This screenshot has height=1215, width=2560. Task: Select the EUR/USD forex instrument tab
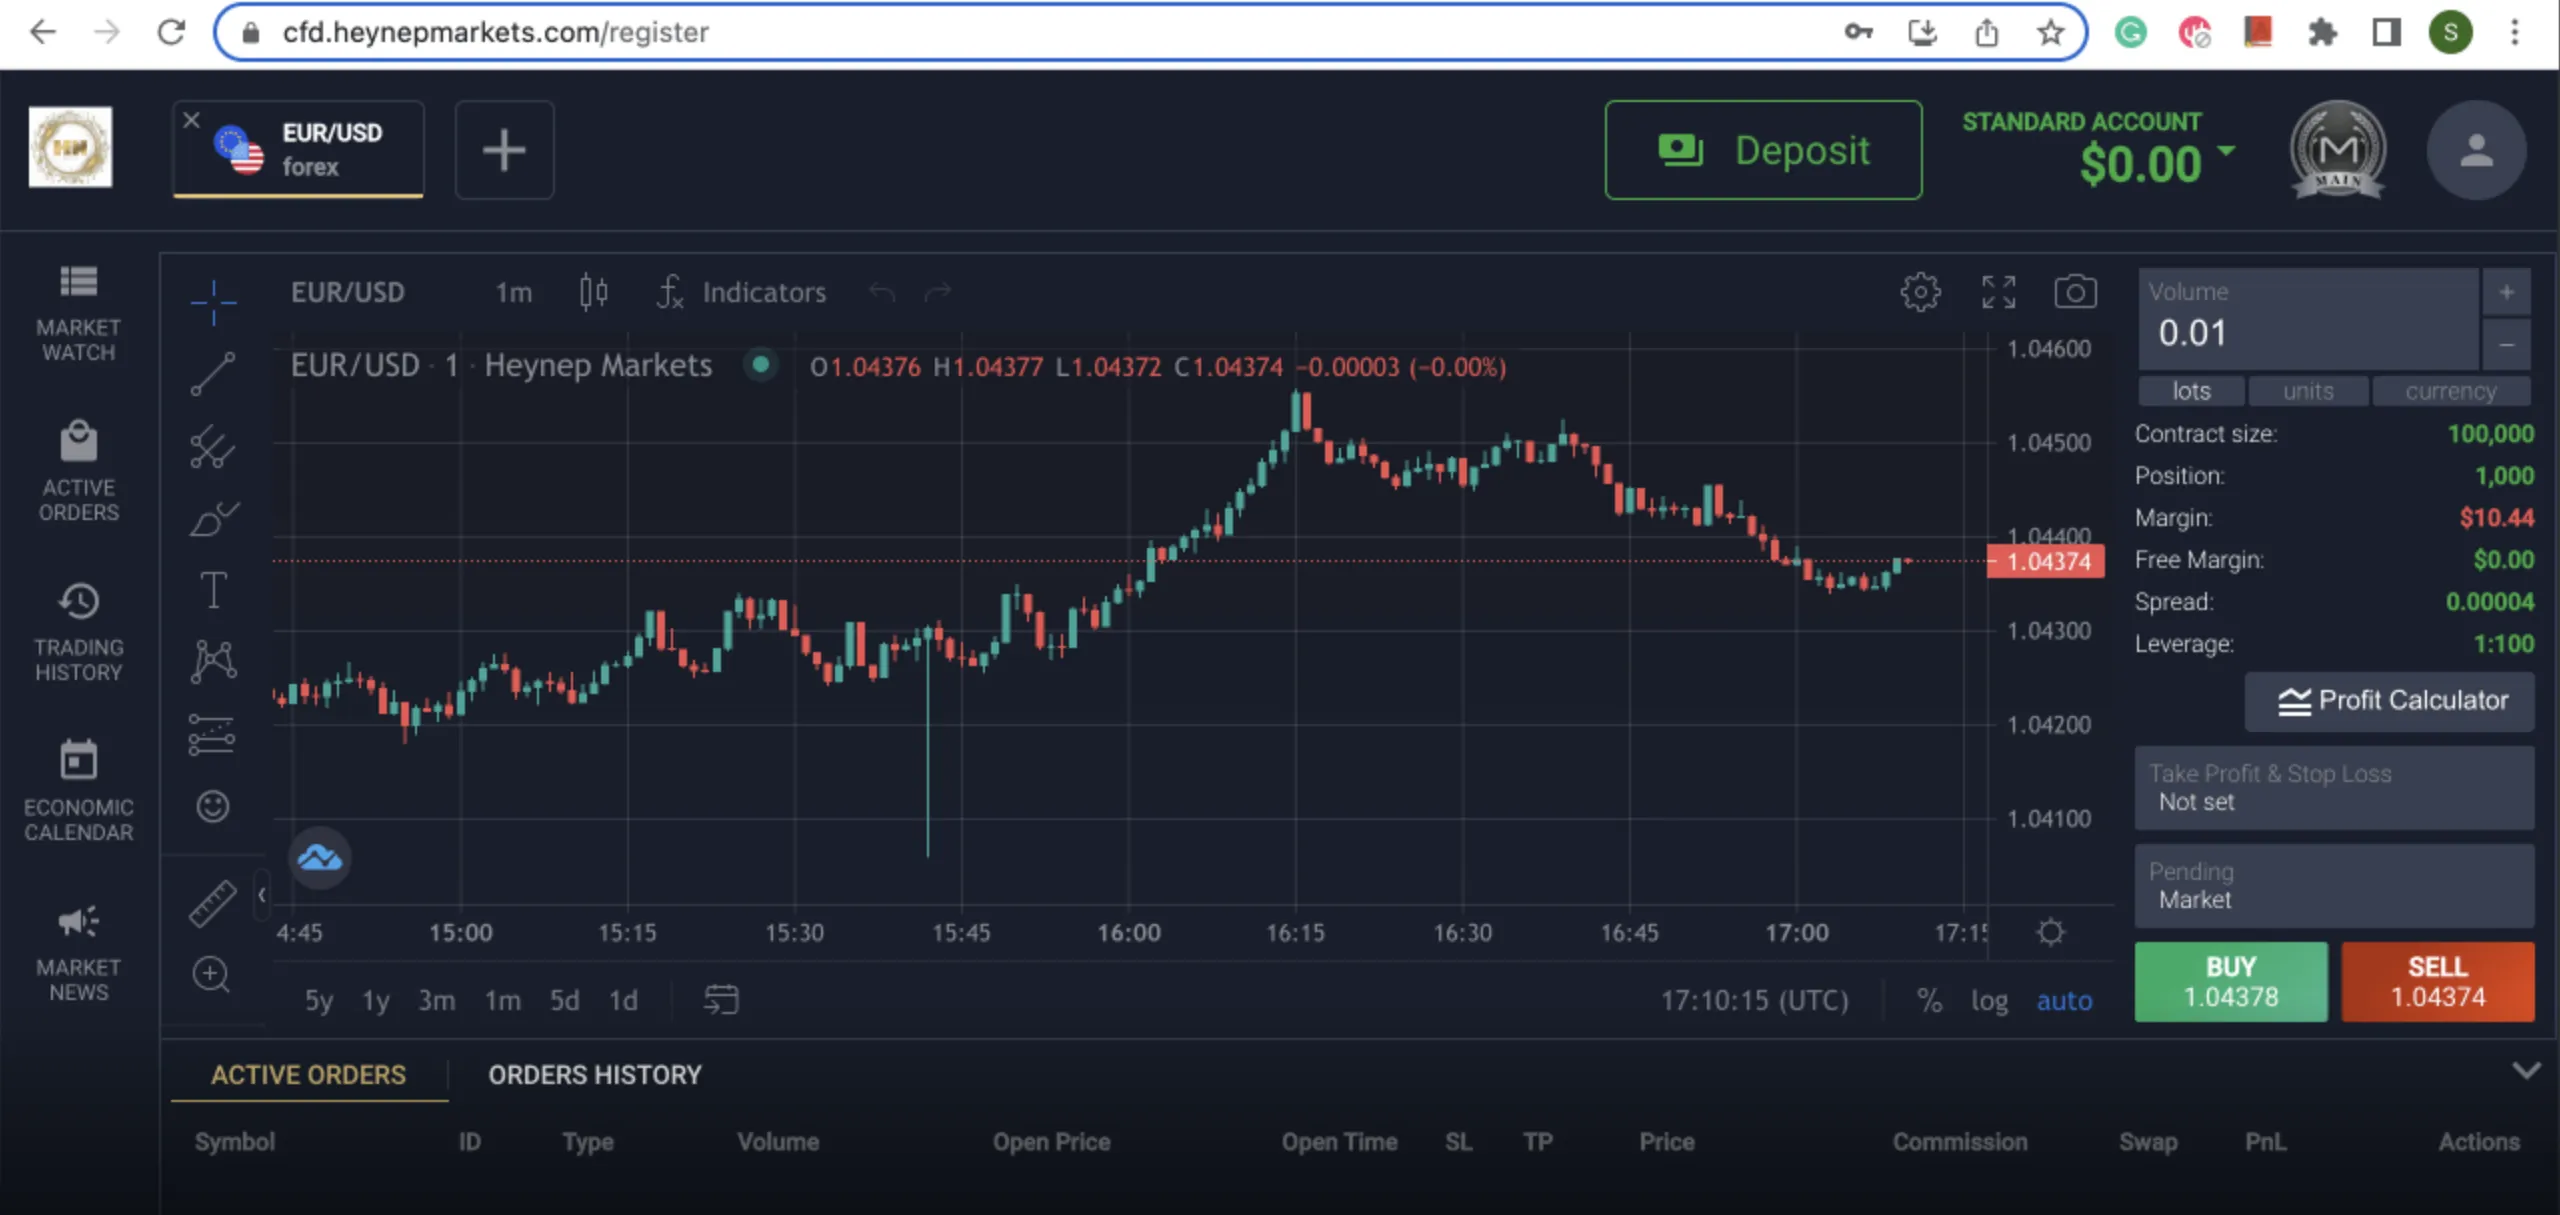pos(299,150)
